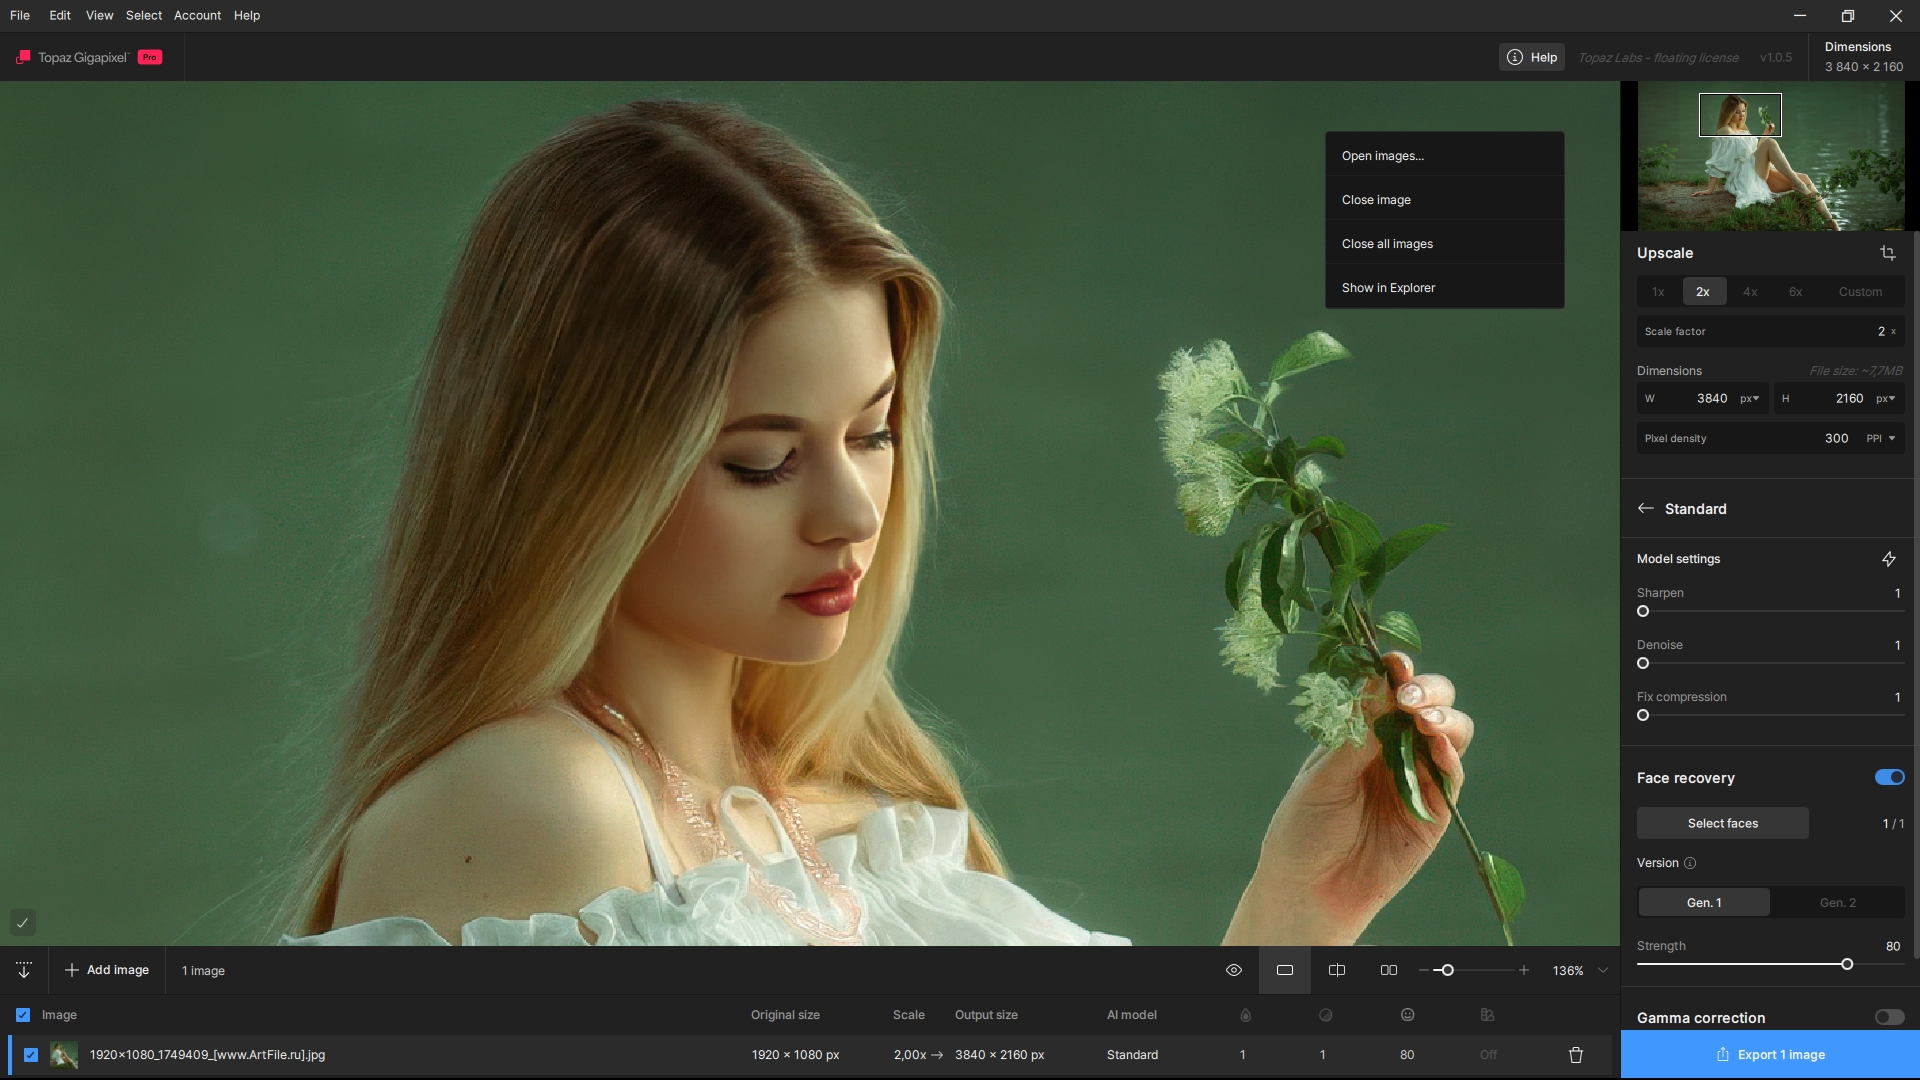The height and width of the screenshot is (1080, 1920).
Task: Click the back arrow beside Standard
Action: [1645, 509]
